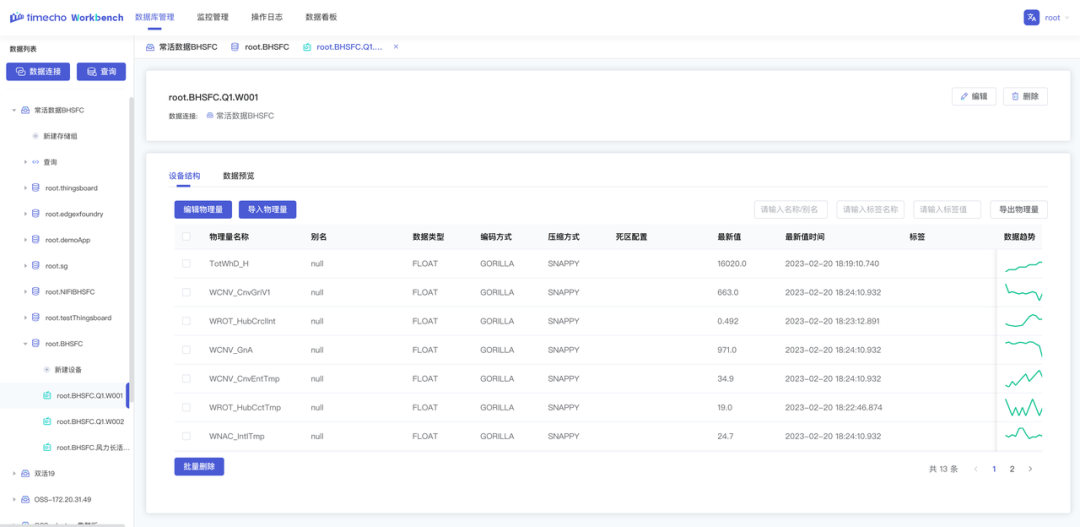Viewport: 1080px width, 527px height.
Task: Check the WCNV_GnA row checkbox
Action: click(186, 350)
